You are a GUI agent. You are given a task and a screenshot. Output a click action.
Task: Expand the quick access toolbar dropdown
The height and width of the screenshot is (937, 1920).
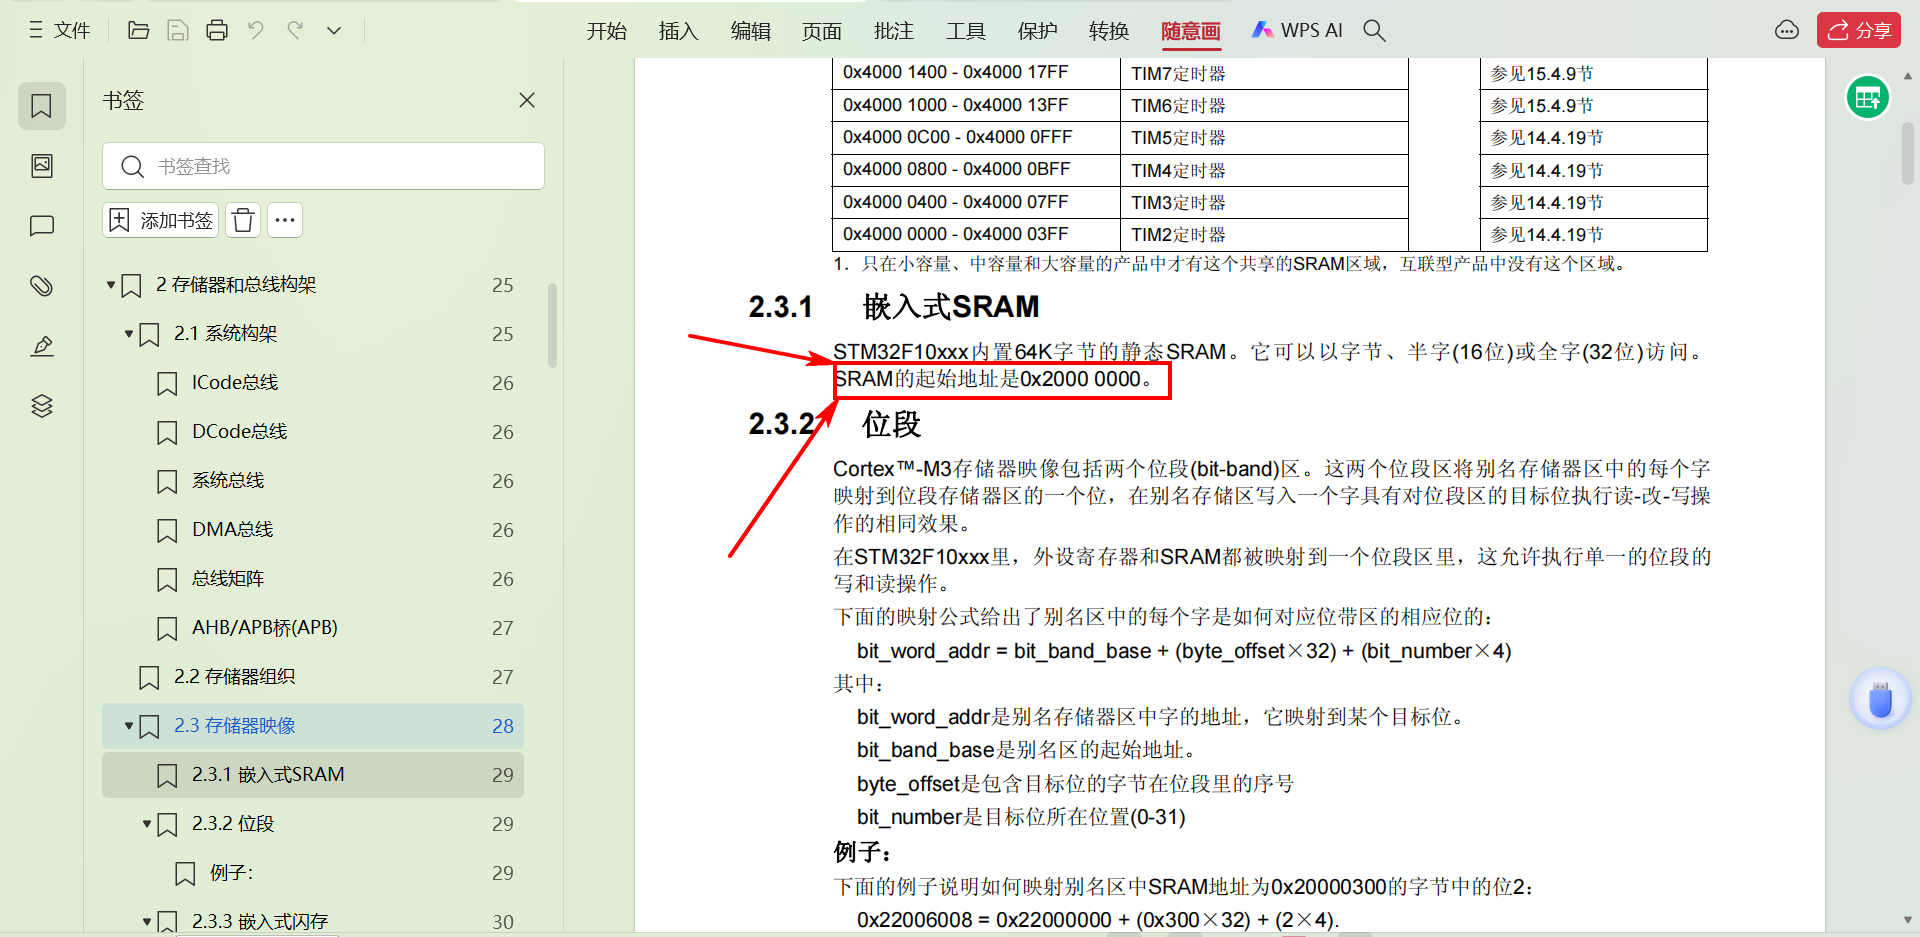tap(334, 30)
